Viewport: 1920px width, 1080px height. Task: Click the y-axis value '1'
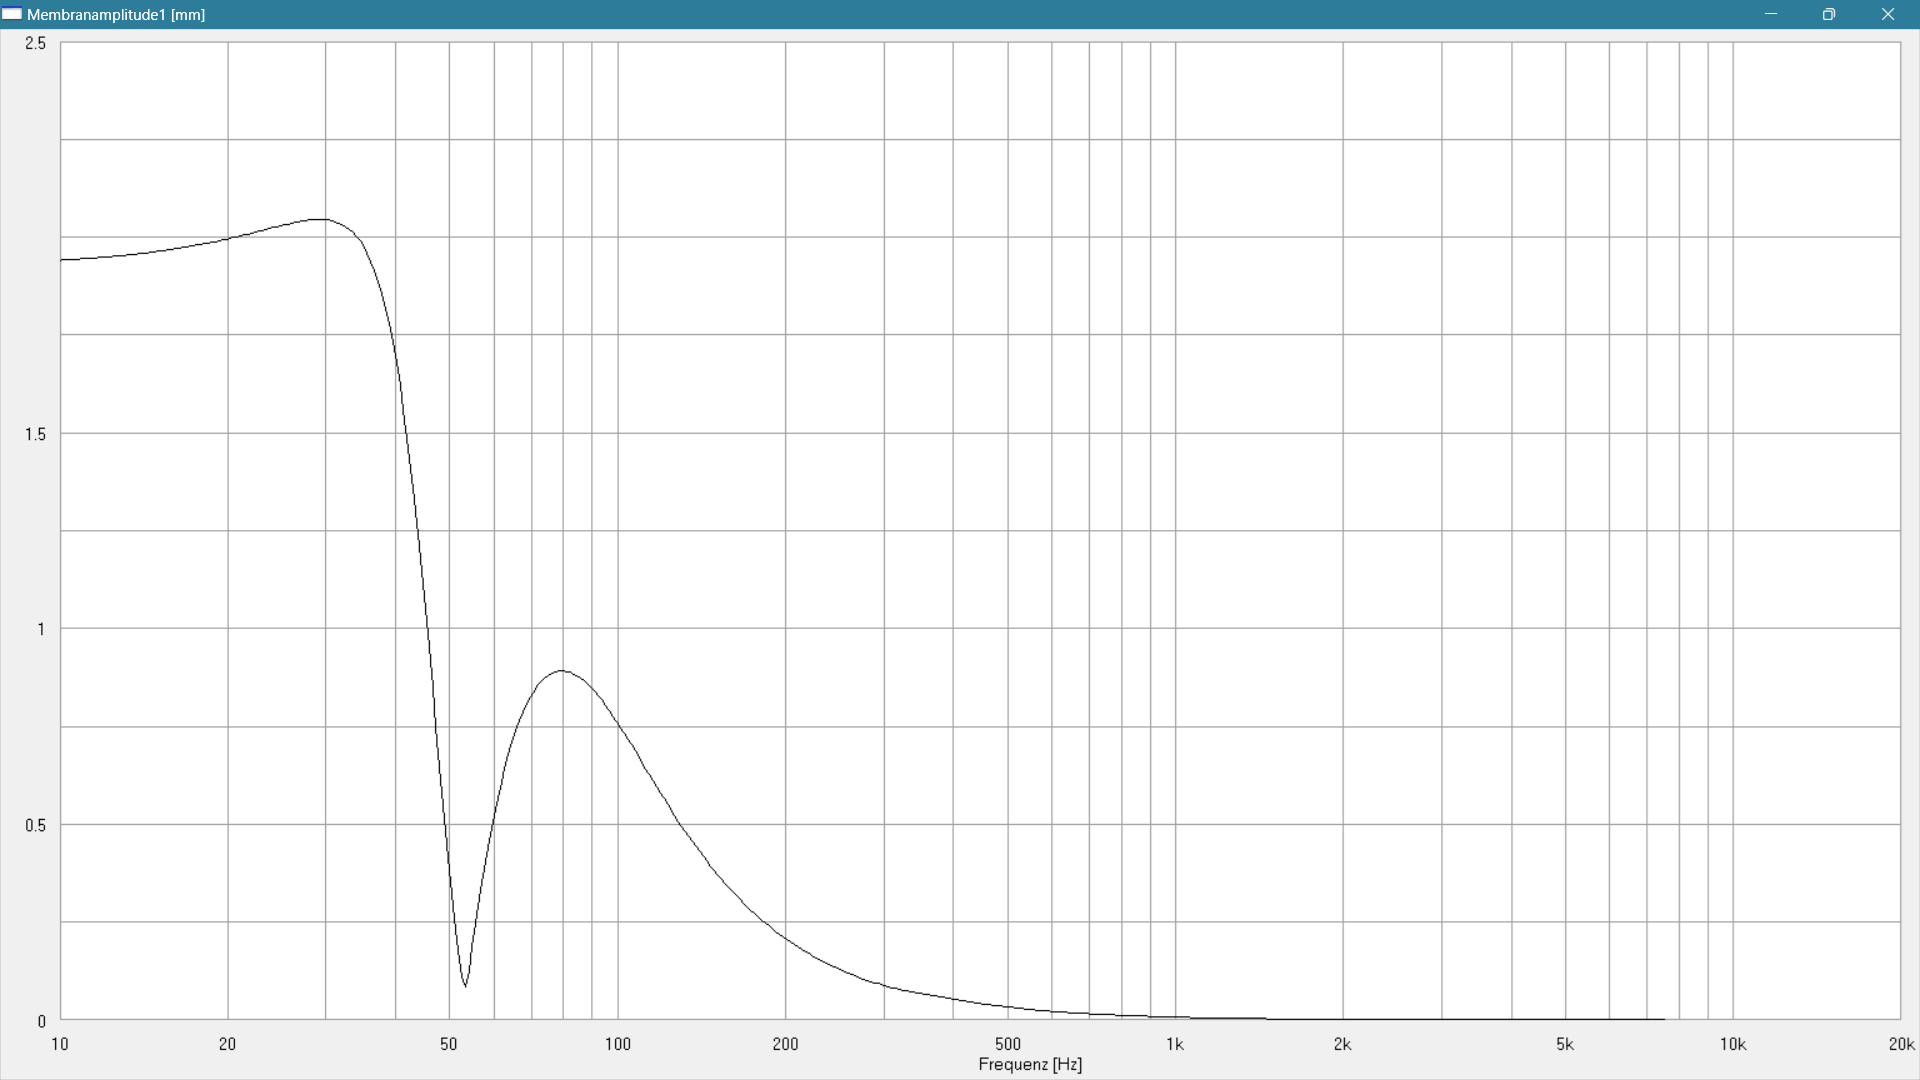point(41,629)
